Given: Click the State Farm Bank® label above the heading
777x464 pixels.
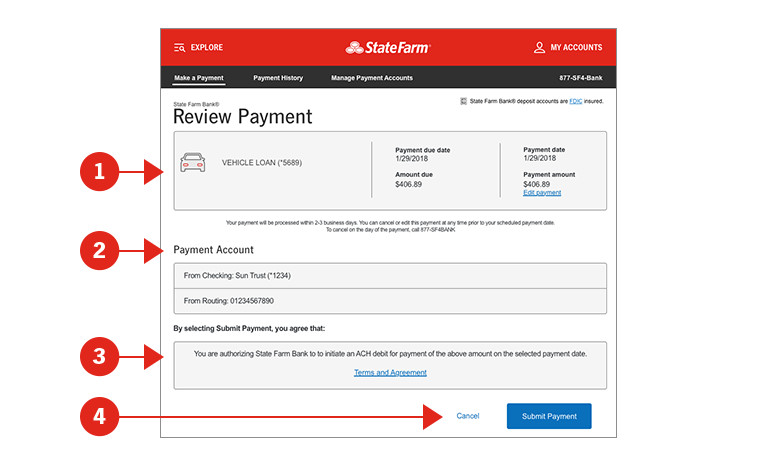Looking at the screenshot, I should click(196, 104).
